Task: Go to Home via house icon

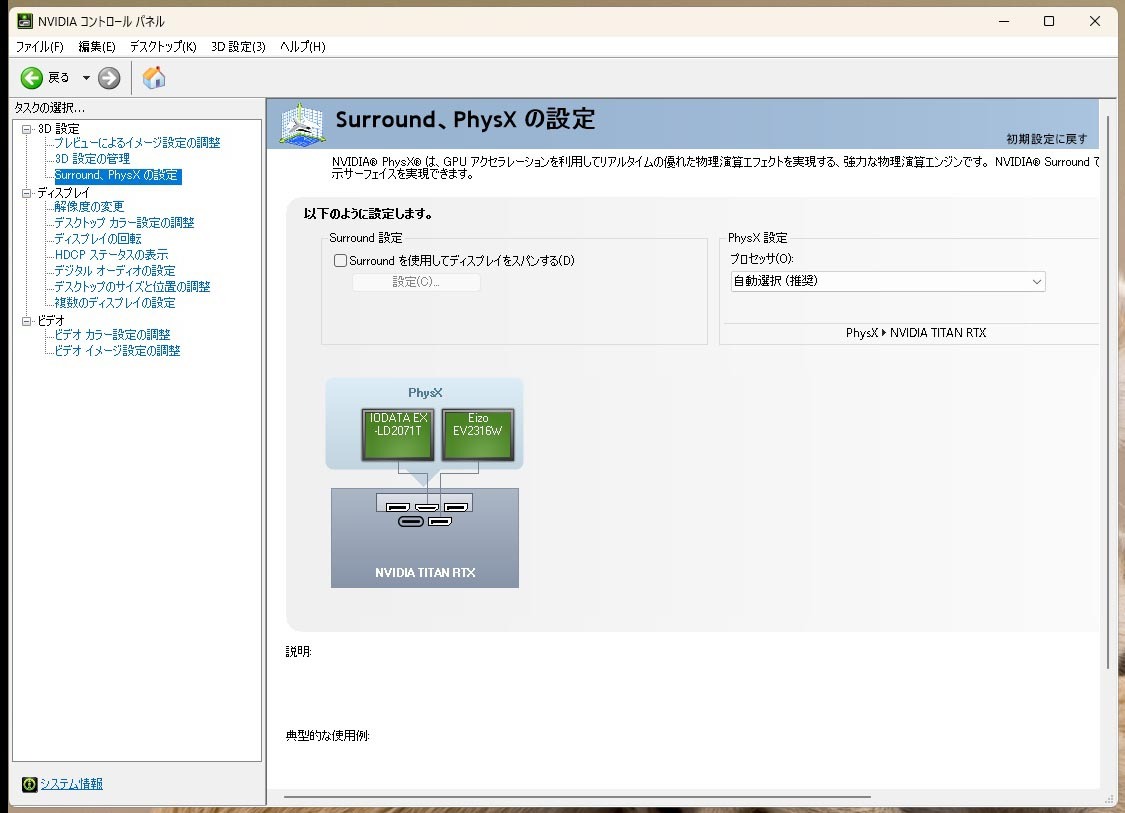Action: tap(154, 77)
